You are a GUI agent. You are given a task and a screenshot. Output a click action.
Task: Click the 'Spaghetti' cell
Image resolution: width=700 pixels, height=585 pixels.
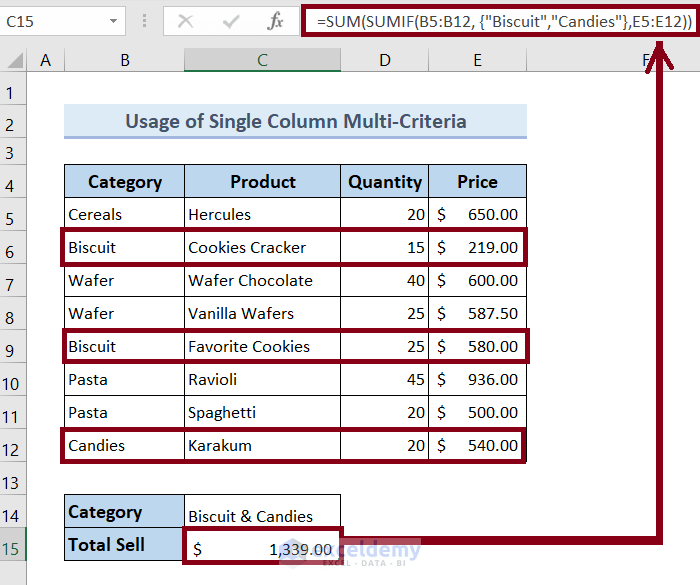coord(262,413)
